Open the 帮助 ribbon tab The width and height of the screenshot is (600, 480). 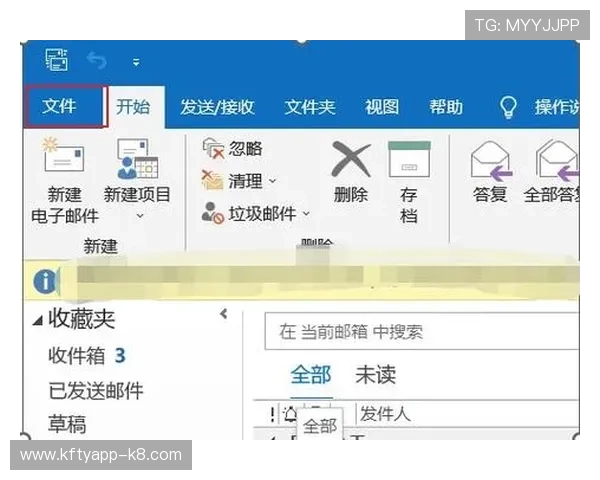coord(446,107)
